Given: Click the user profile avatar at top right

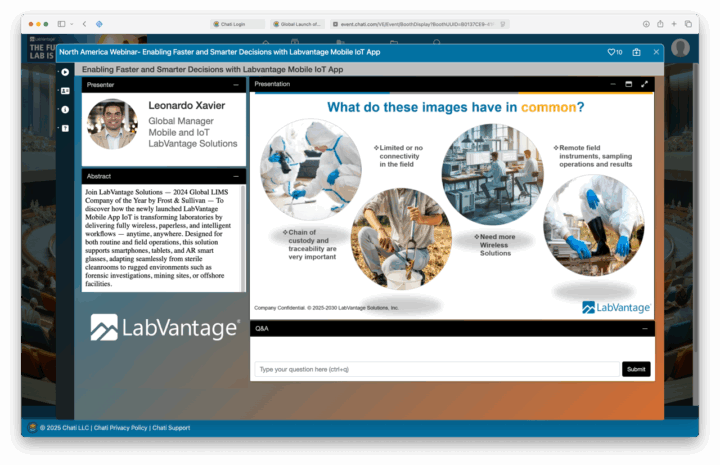Looking at the screenshot, I should pyautogui.click(x=681, y=48).
